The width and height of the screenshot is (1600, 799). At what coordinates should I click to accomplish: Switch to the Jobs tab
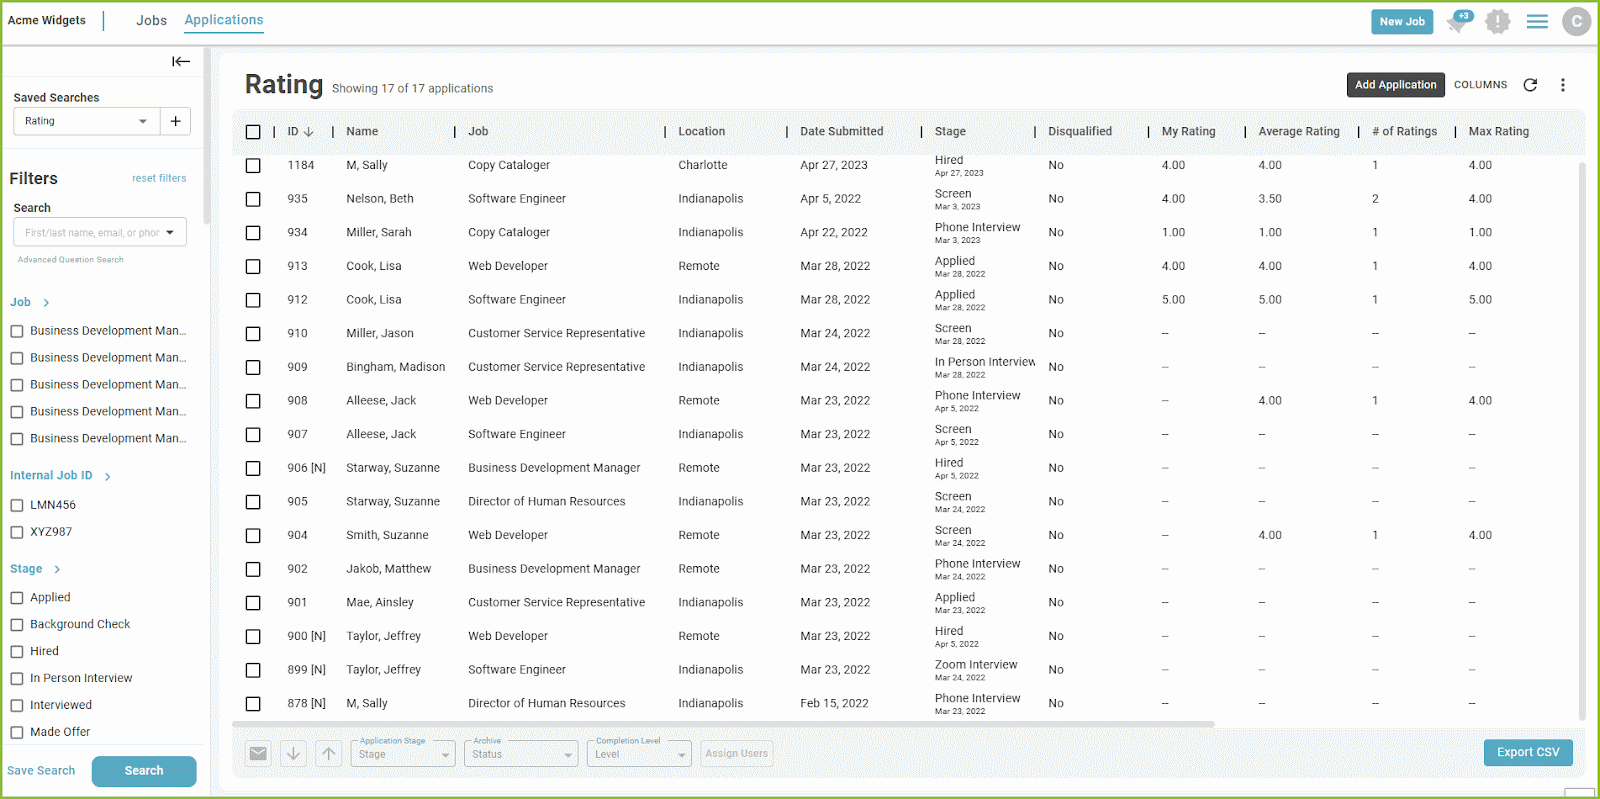point(152,20)
